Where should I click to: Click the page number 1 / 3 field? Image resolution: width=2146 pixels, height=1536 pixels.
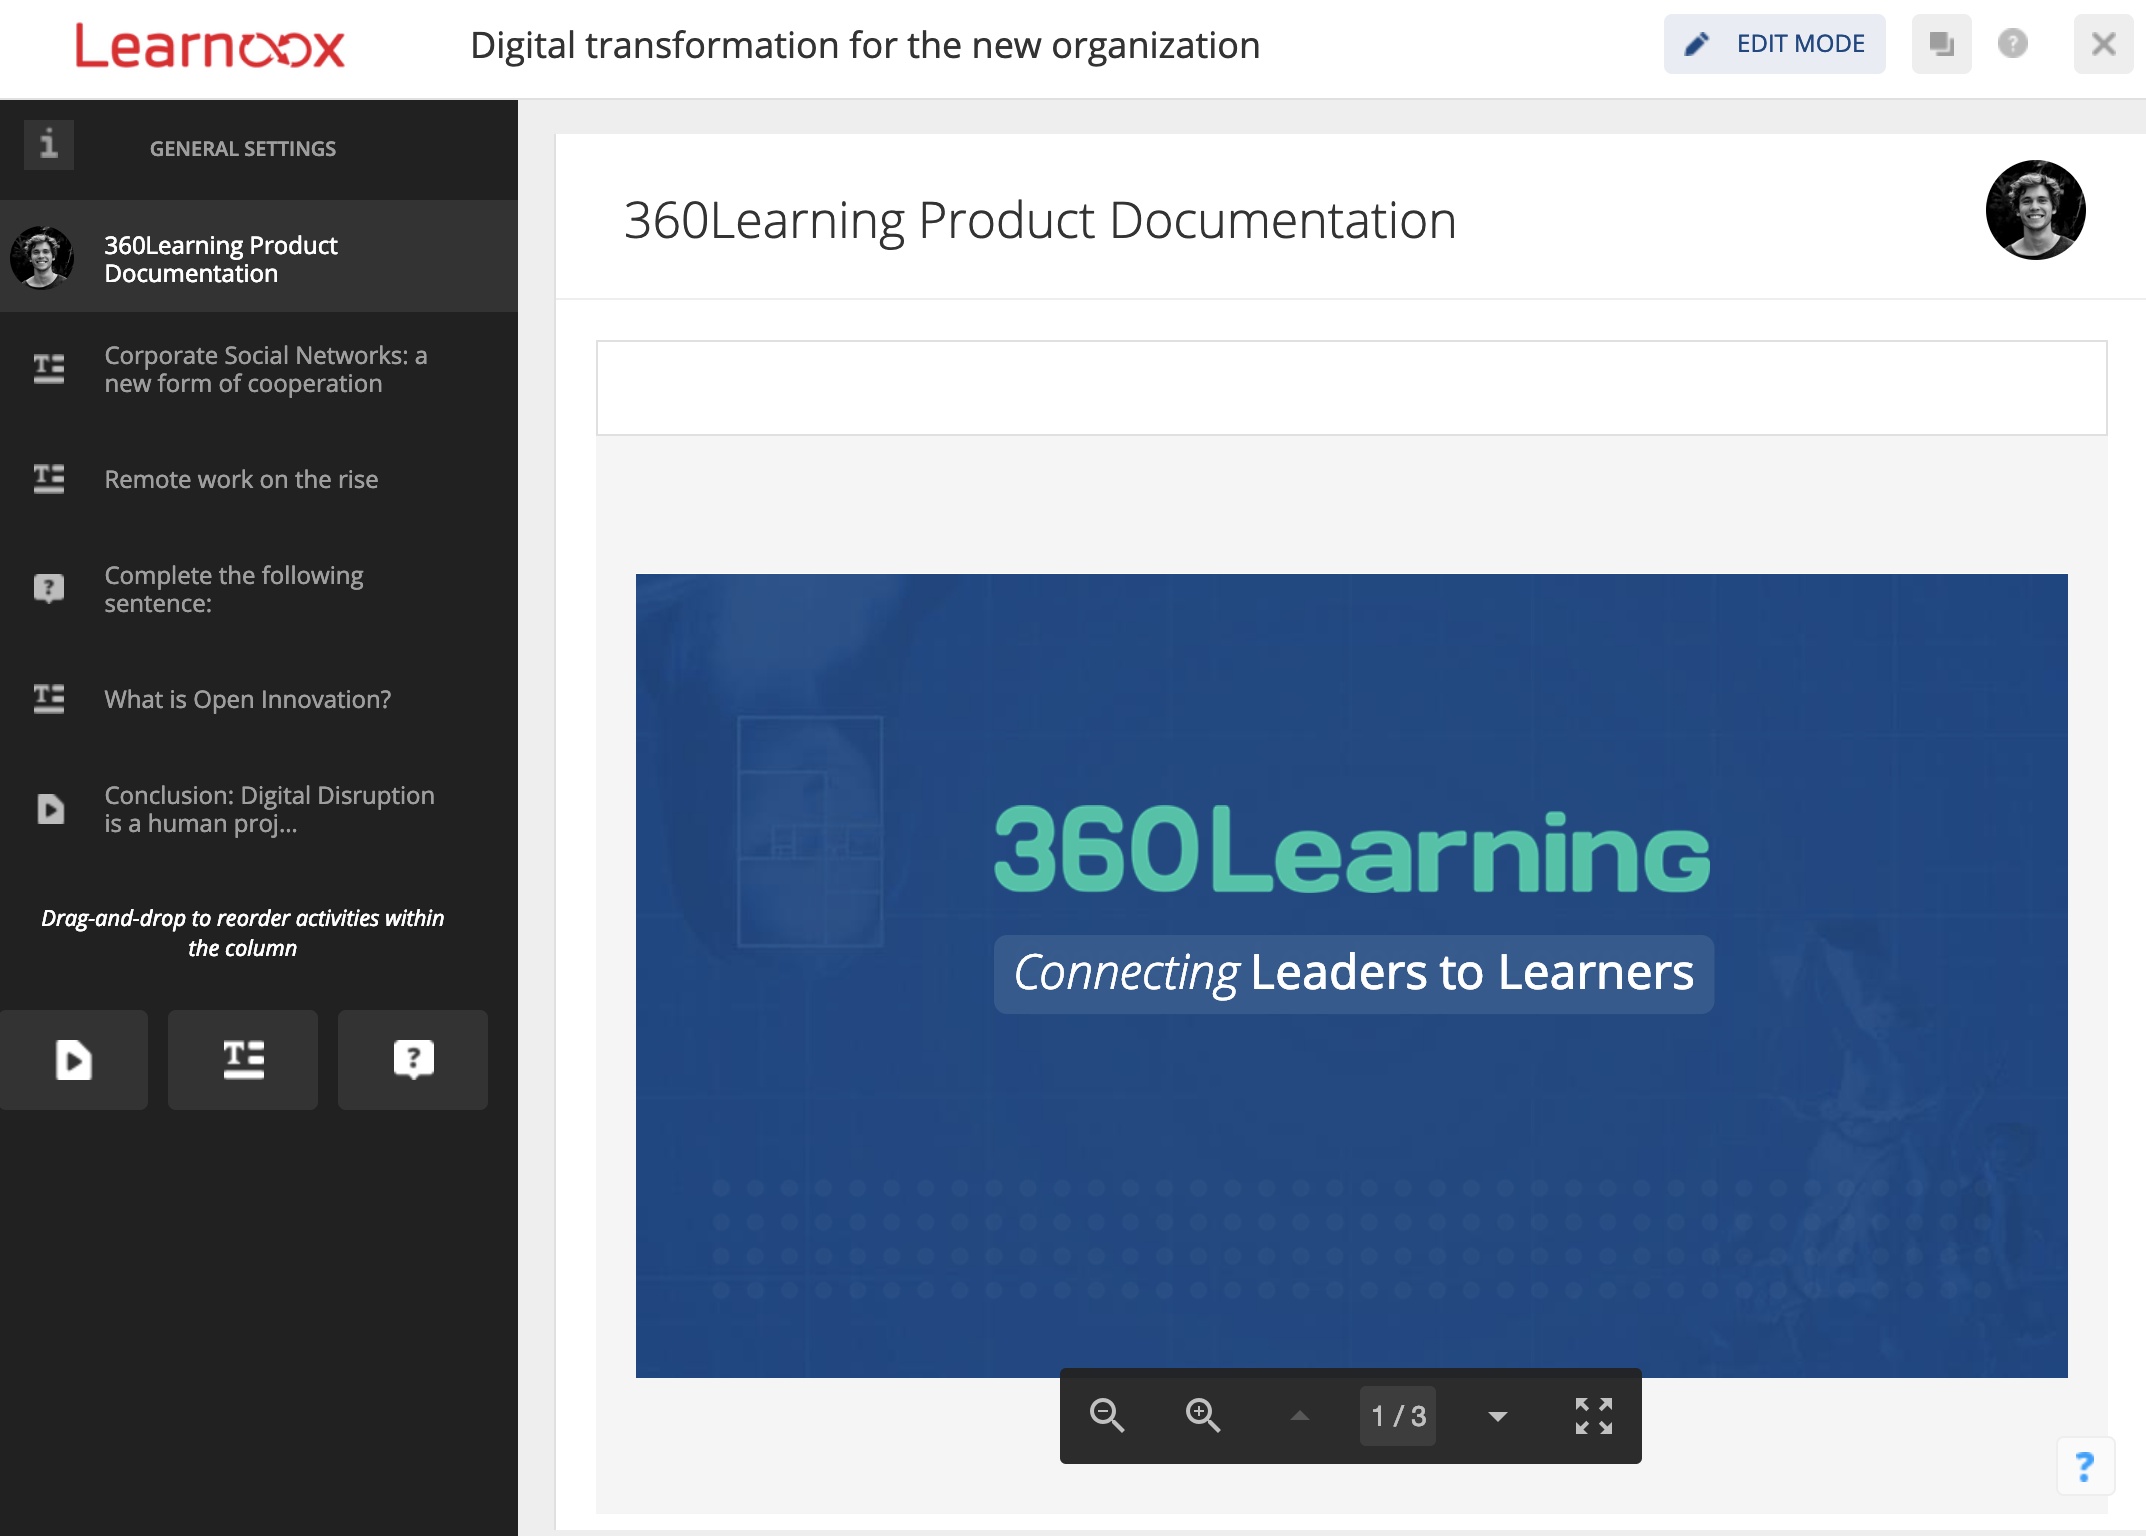(1398, 1416)
